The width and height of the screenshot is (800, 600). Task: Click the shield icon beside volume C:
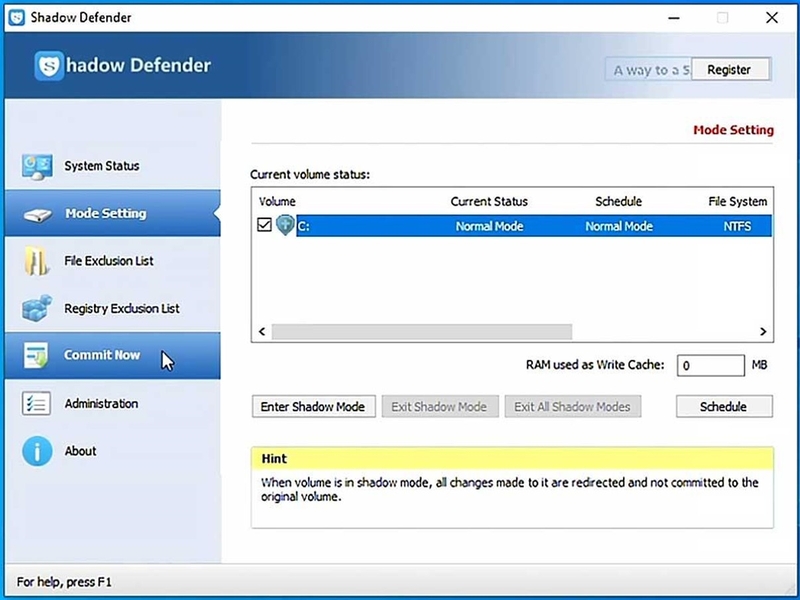point(285,225)
